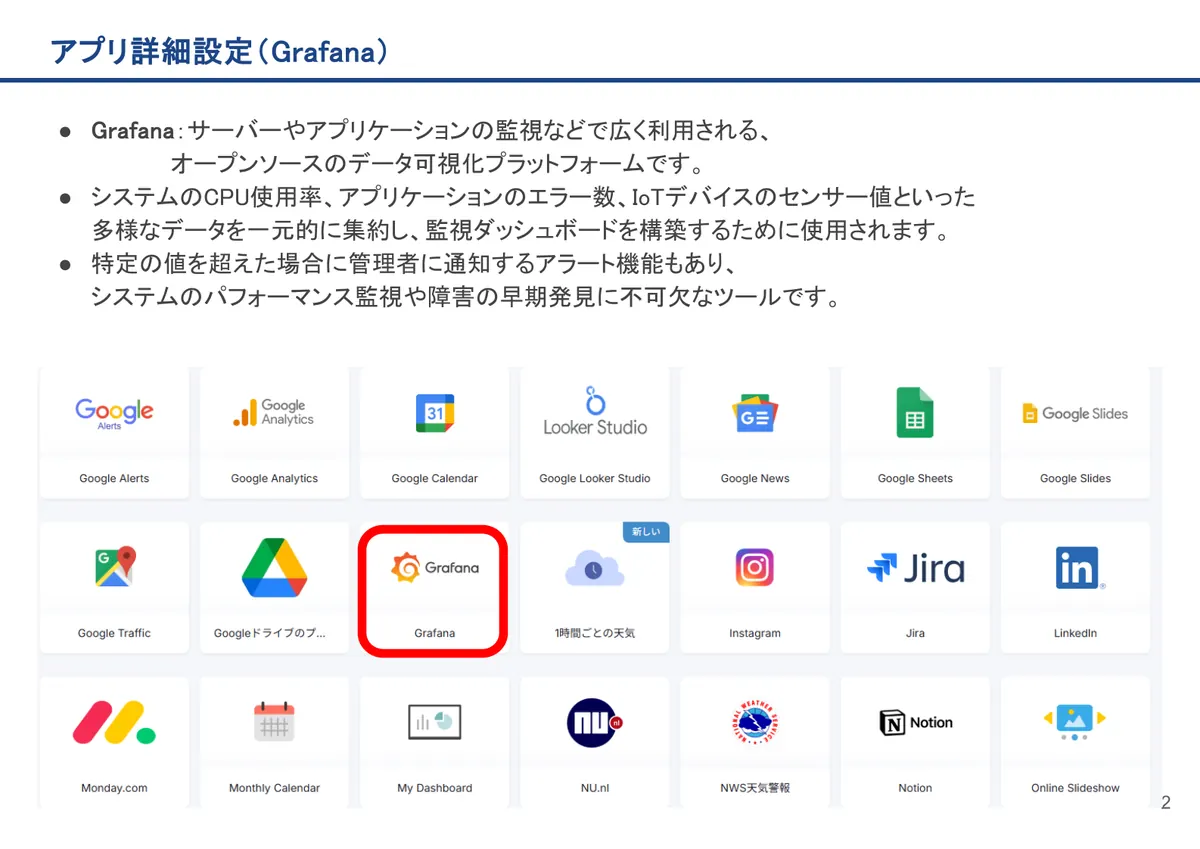This screenshot has width=1200, height=849.
Task: Open the Google Calendar app icon
Action: coord(435,413)
